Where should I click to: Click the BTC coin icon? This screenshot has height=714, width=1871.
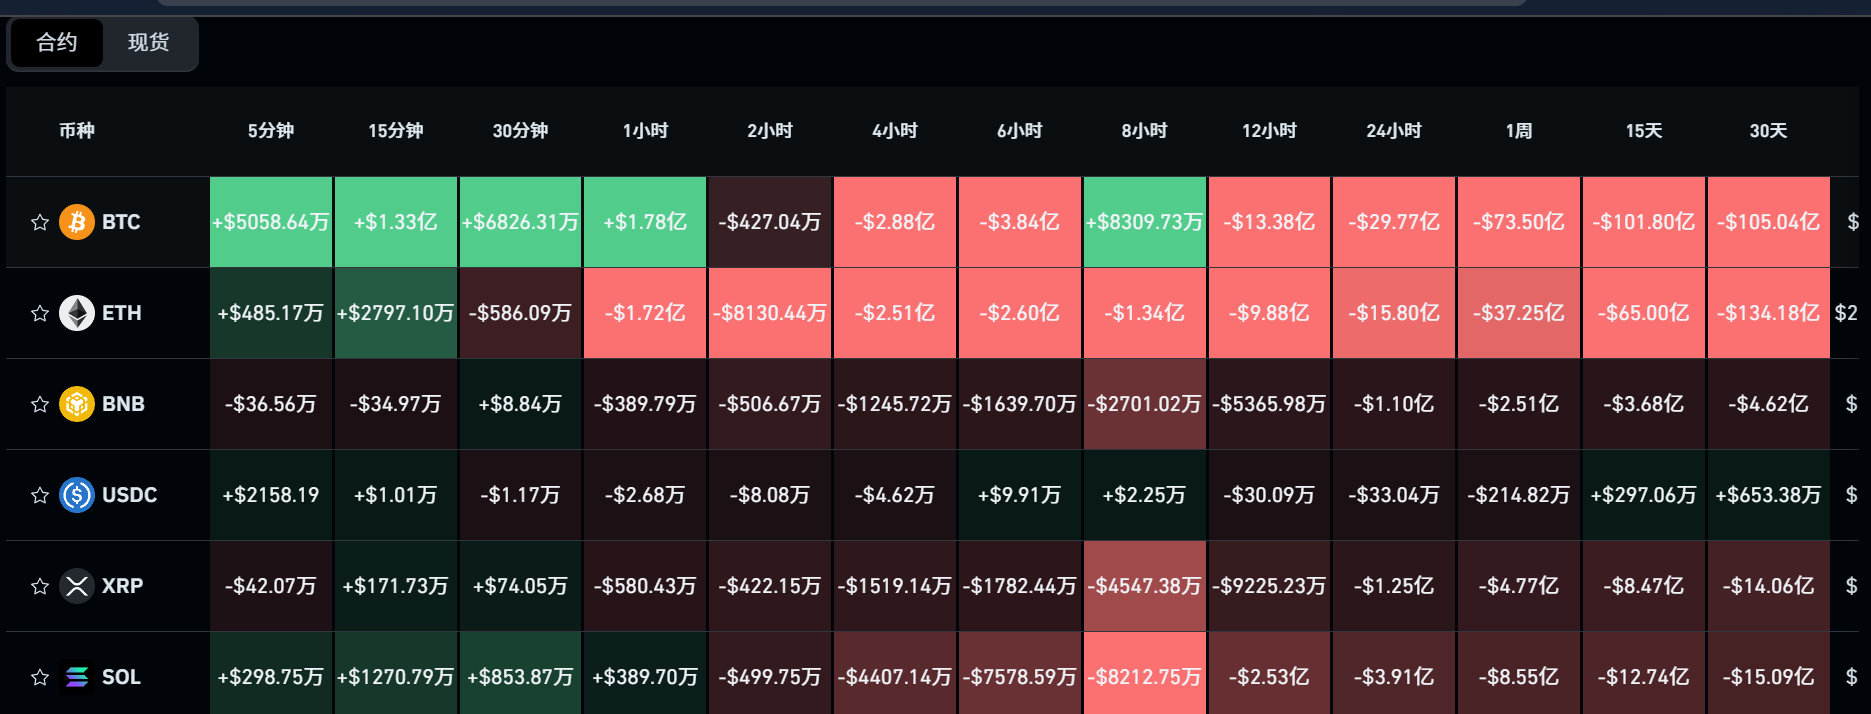click(77, 222)
